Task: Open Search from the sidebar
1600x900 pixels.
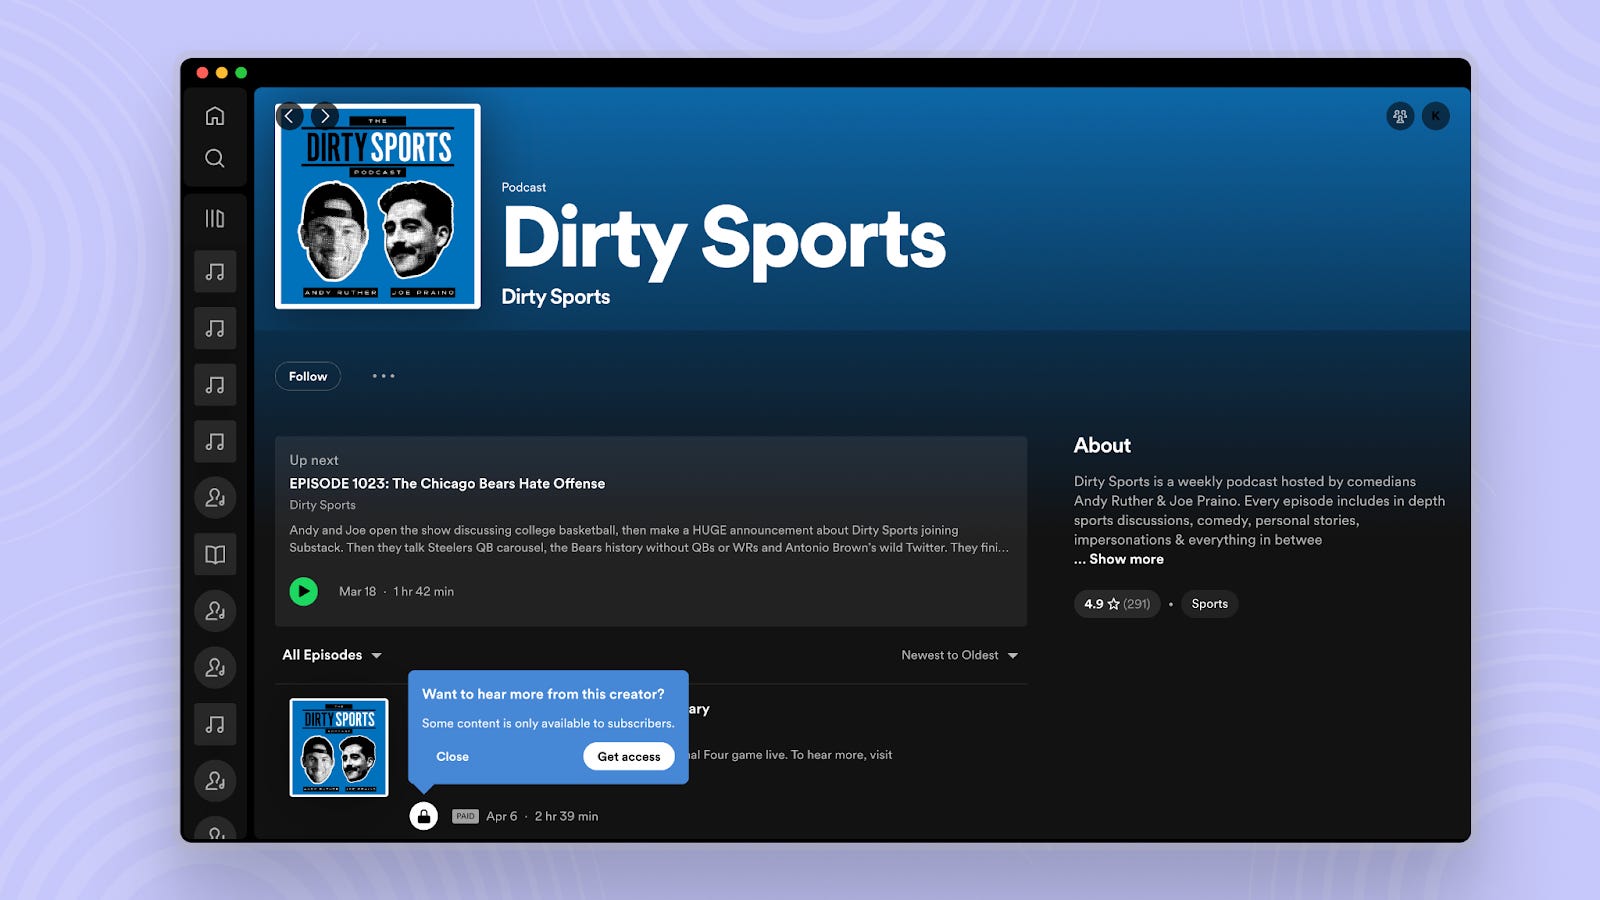Action: [215, 158]
